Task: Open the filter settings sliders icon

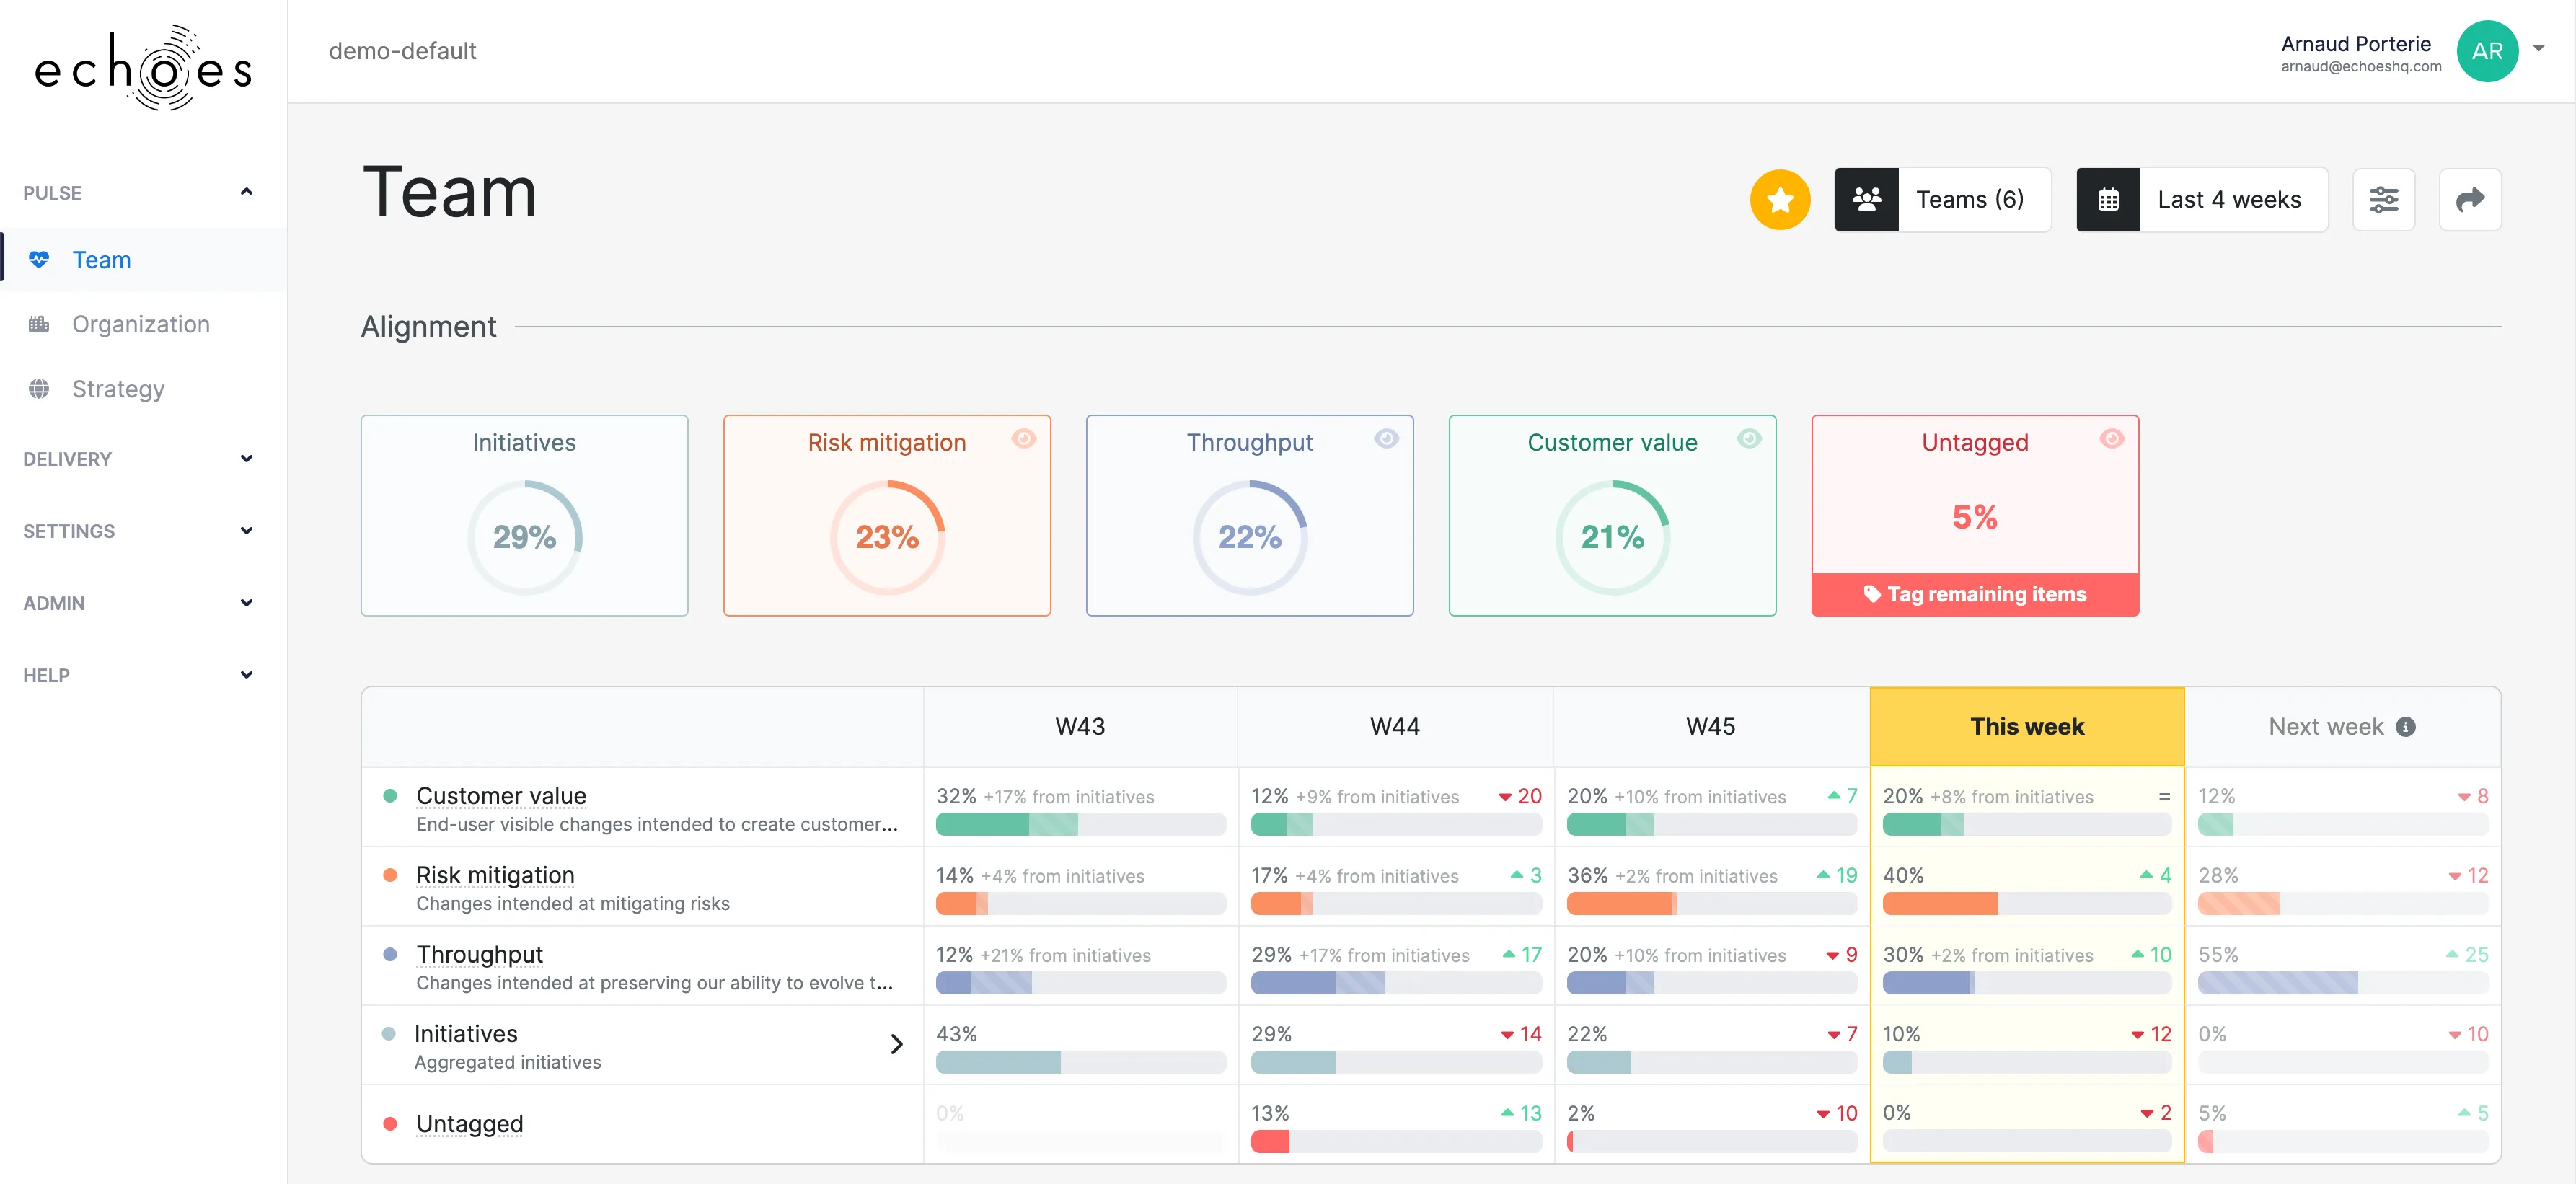Action: point(2383,200)
